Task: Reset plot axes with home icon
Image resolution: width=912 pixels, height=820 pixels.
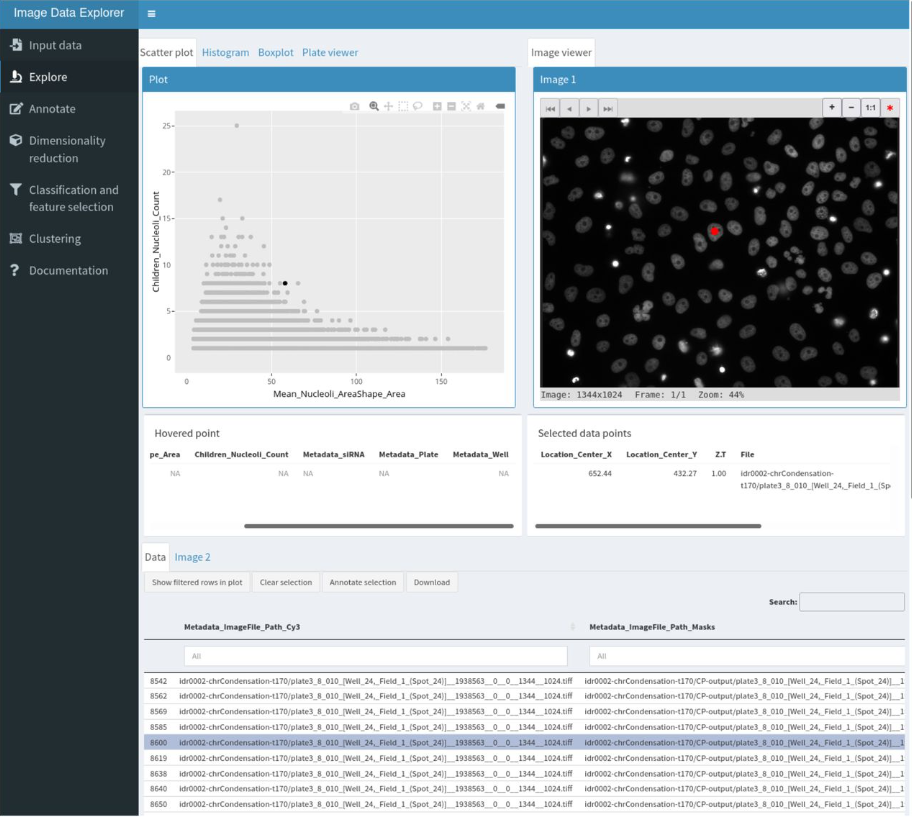Action: click(480, 106)
